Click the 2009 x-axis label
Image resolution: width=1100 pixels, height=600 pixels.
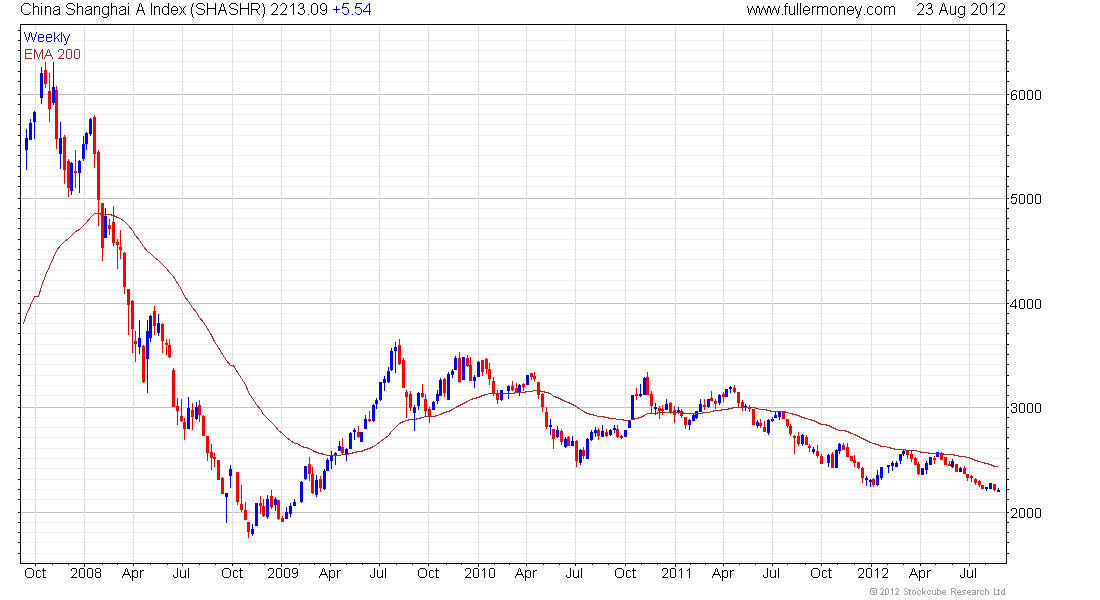tap(283, 573)
